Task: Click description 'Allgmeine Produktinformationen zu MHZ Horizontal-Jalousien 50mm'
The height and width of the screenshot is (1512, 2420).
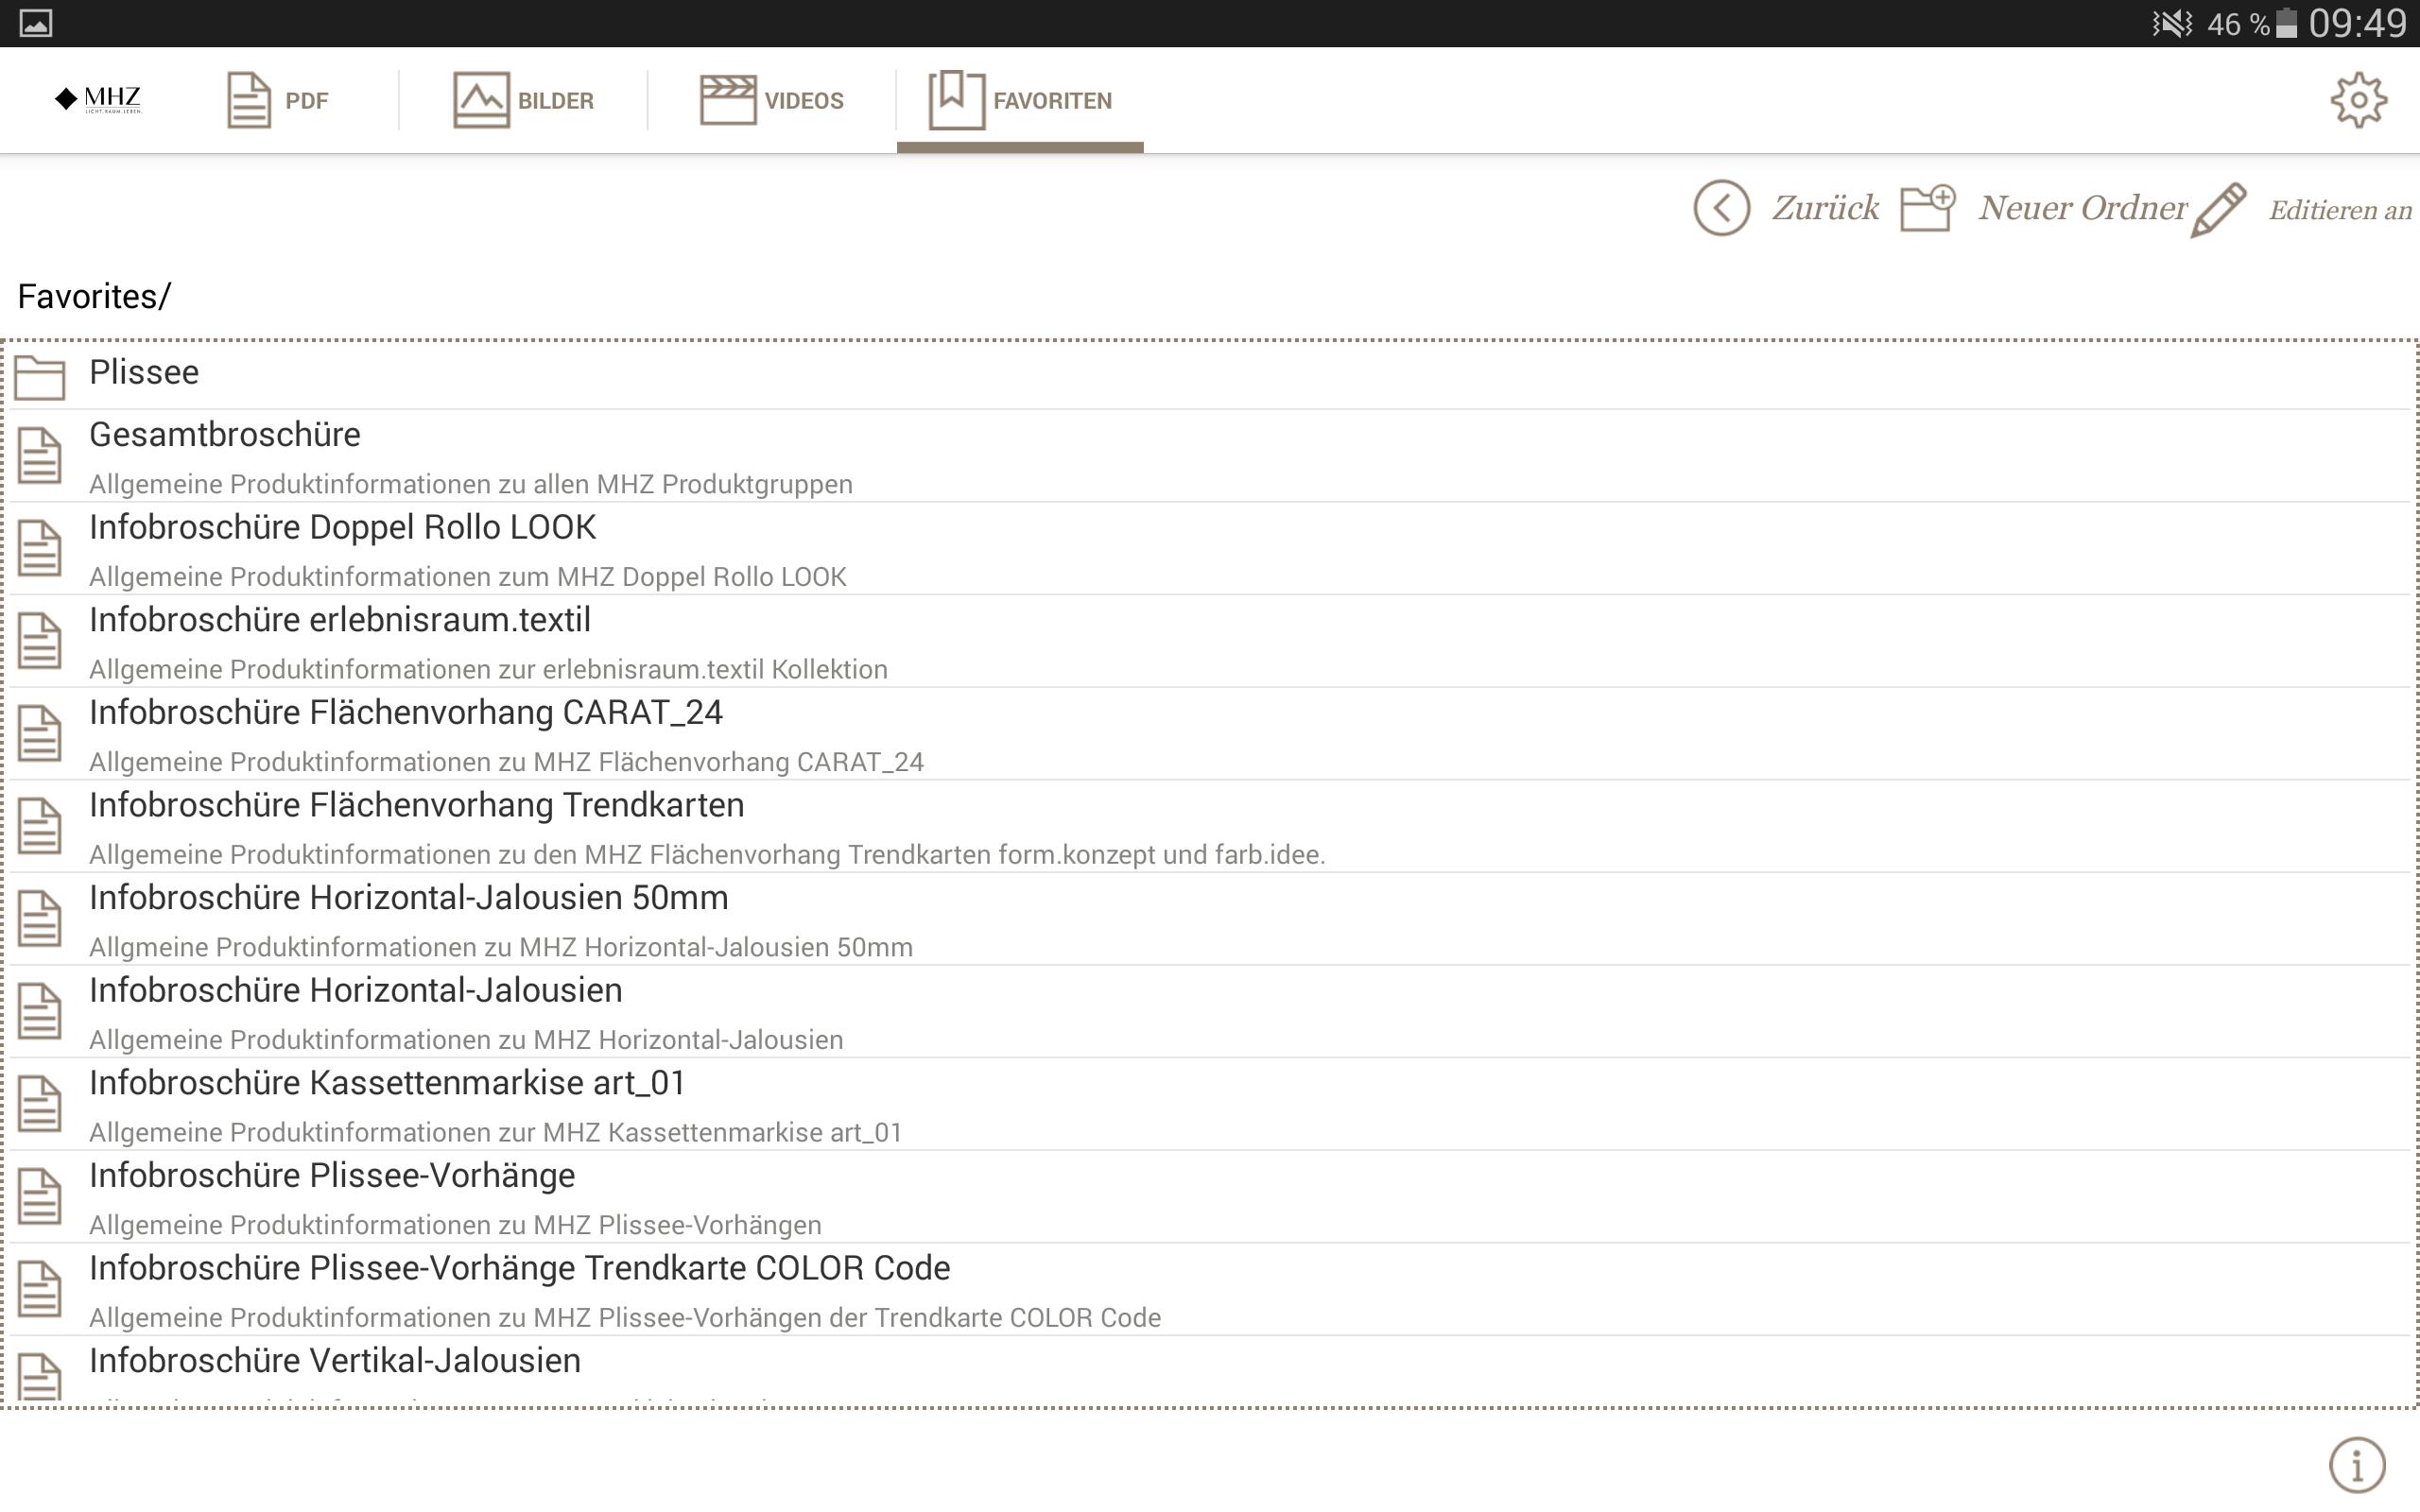Action: tap(501, 947)
